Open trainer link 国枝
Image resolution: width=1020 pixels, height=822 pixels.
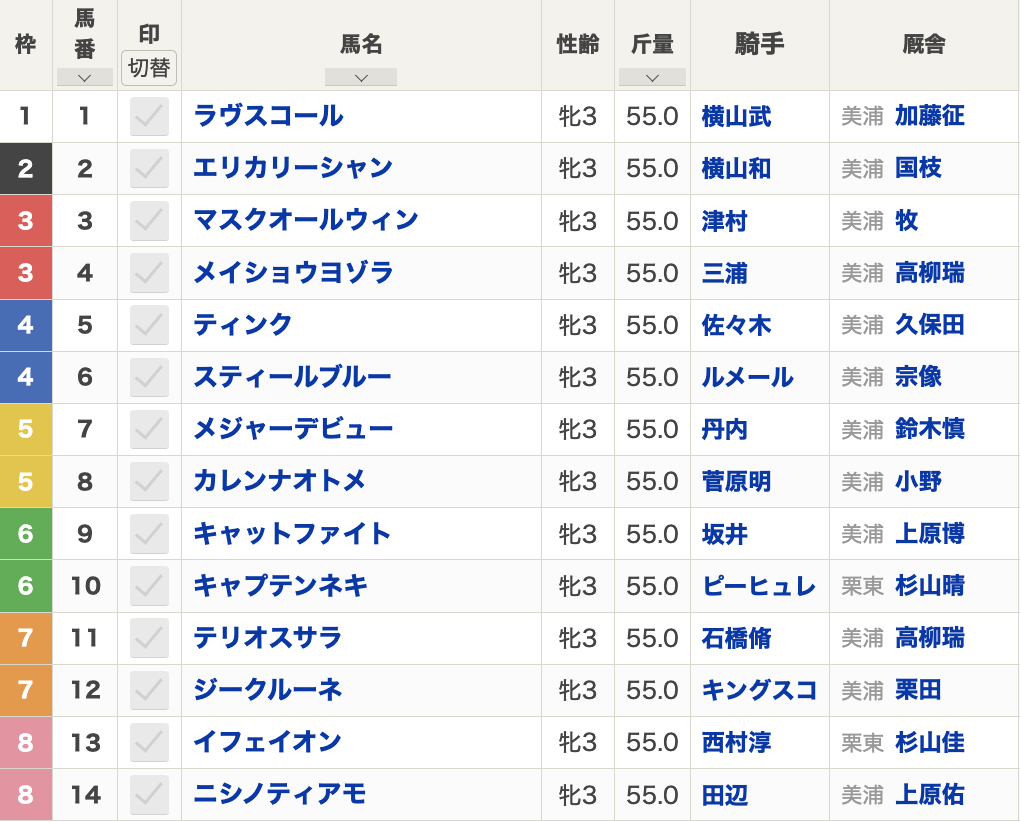[x=918, y=168]
